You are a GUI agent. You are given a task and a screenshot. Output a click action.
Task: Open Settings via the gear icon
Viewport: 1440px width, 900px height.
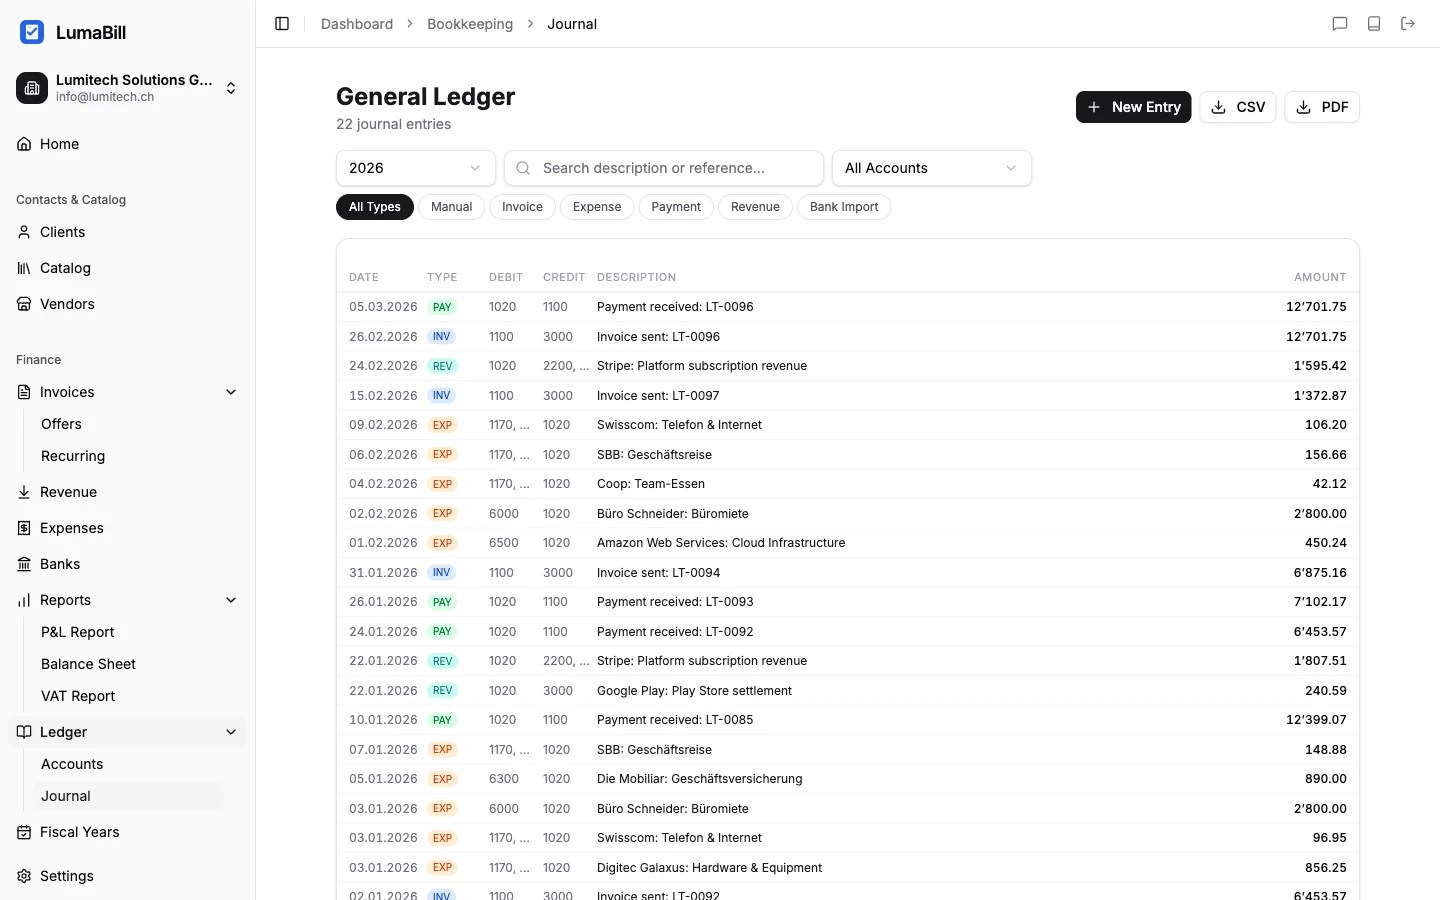coord(23,876)
